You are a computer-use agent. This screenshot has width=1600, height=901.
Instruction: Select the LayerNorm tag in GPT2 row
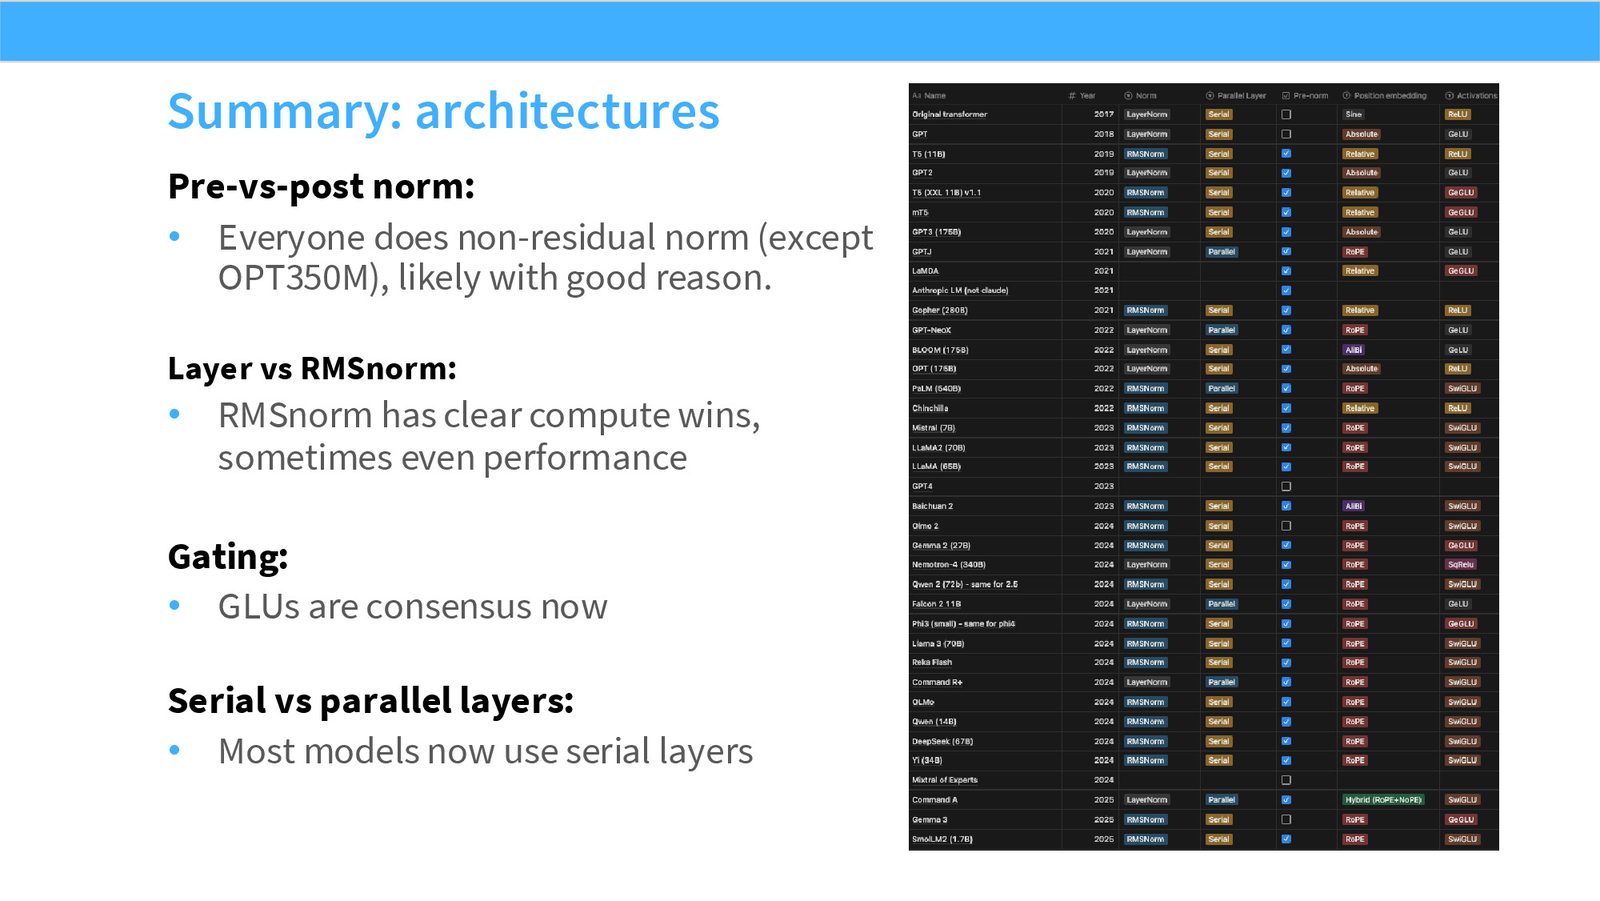click(1146, 173)
